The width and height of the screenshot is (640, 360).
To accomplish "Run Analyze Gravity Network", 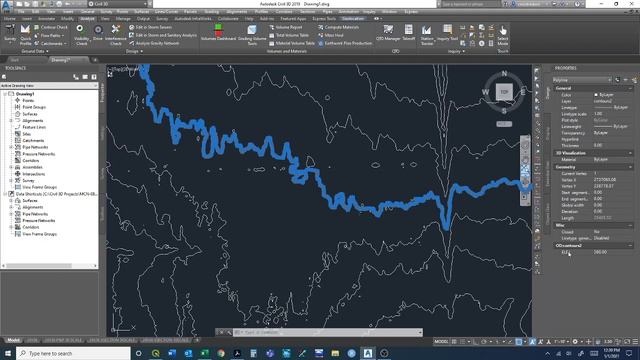I will [154, 43].
